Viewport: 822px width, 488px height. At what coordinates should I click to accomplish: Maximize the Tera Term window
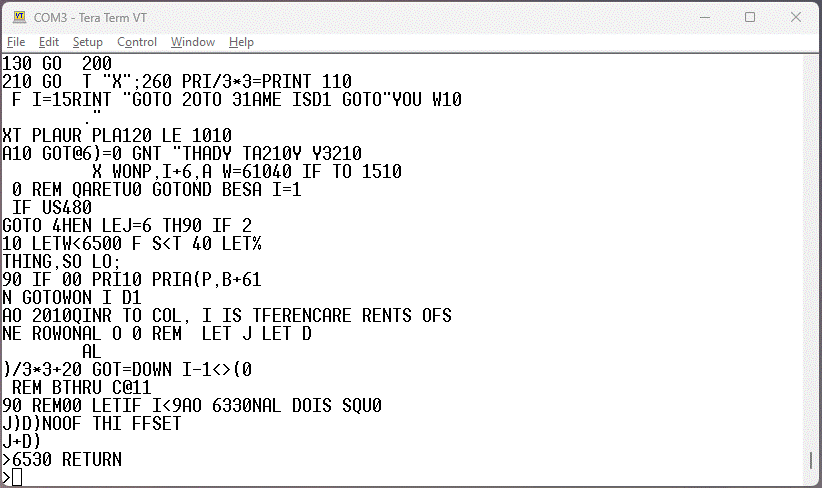point(750,17)
